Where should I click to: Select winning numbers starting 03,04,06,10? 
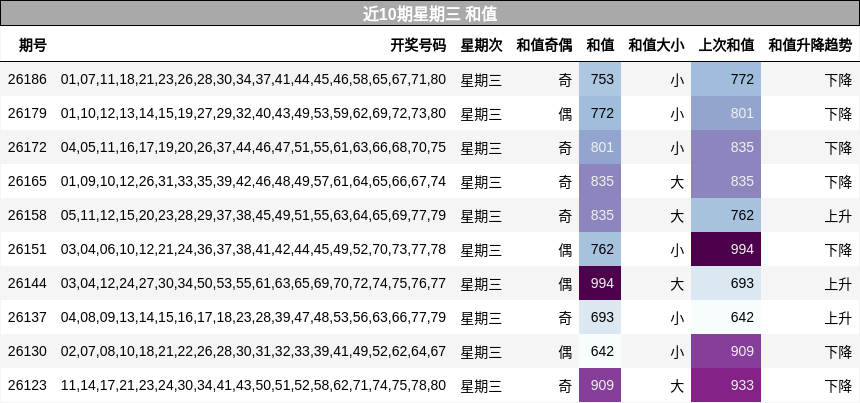tap(253, 249)
